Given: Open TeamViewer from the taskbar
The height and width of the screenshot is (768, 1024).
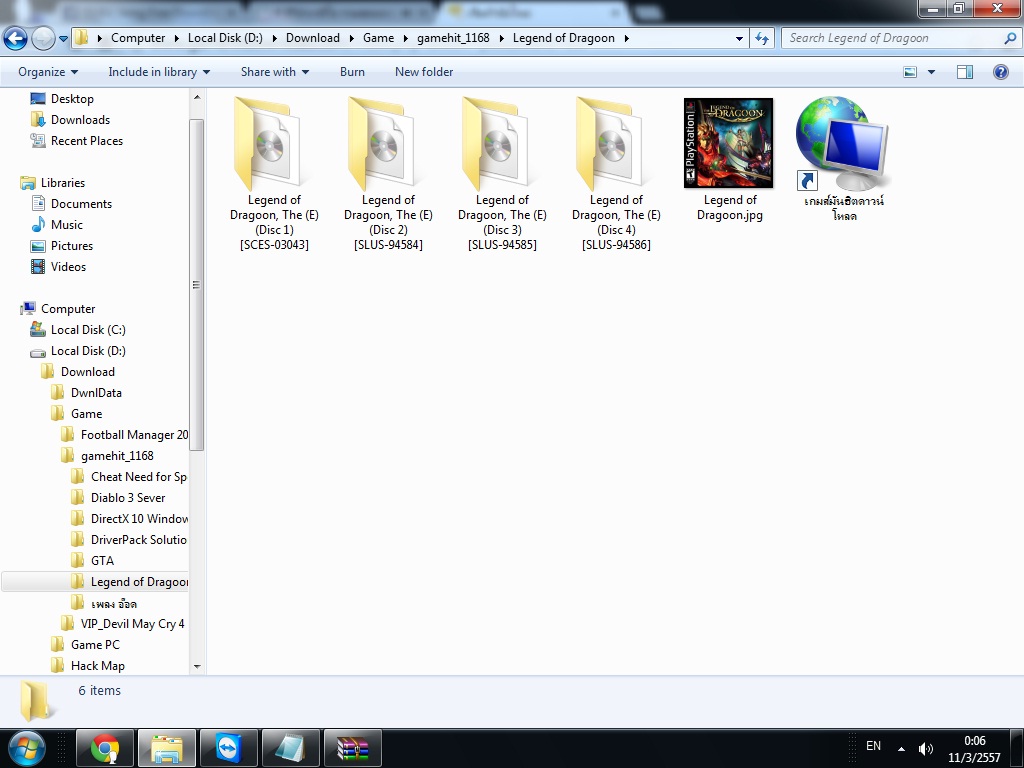Looking at the screenshot, I should 229,748.
